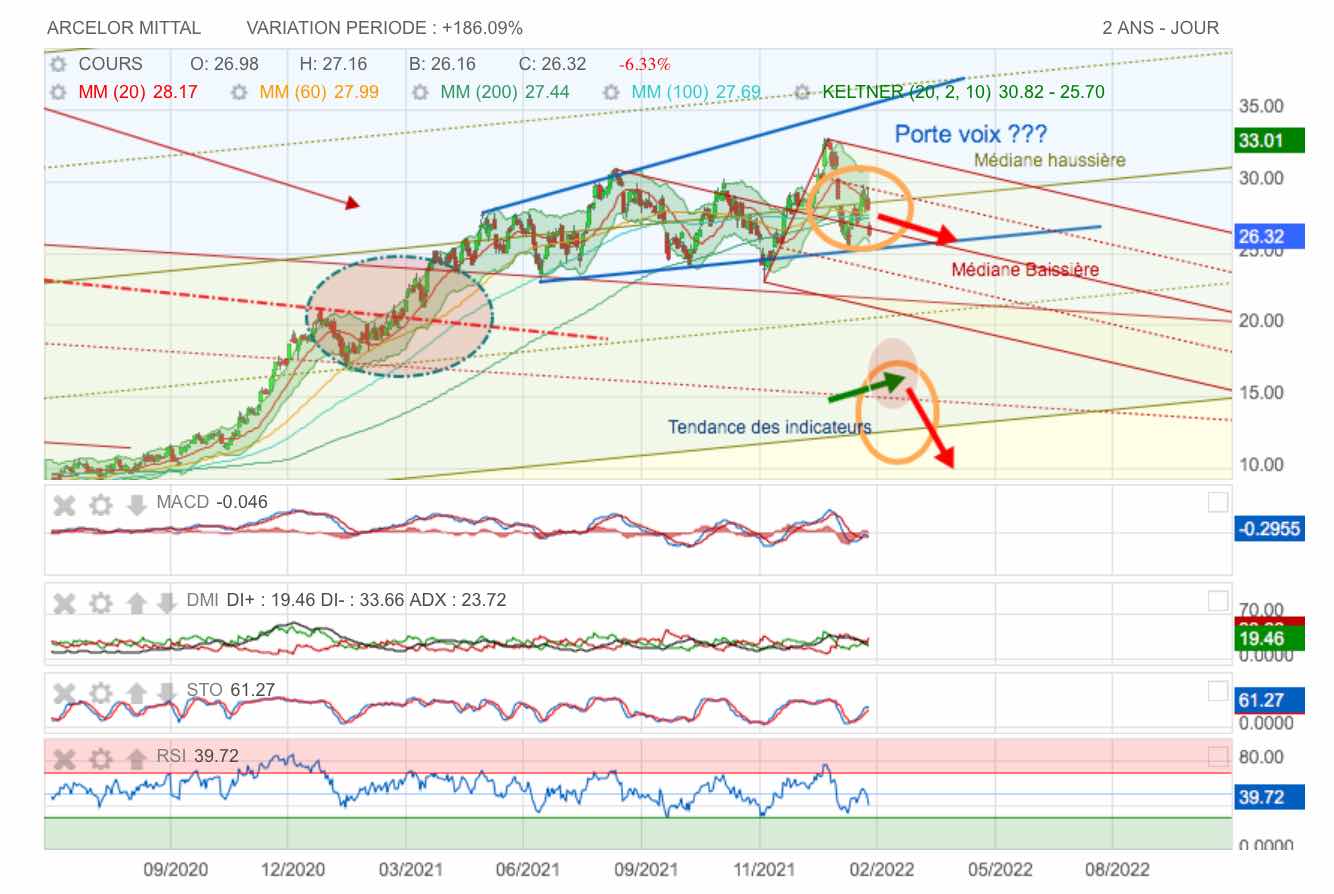Screen dimensions: 1334x894
Task: Click the MACD -0.2955 value tag
Action: click(x=1270, y=529)
